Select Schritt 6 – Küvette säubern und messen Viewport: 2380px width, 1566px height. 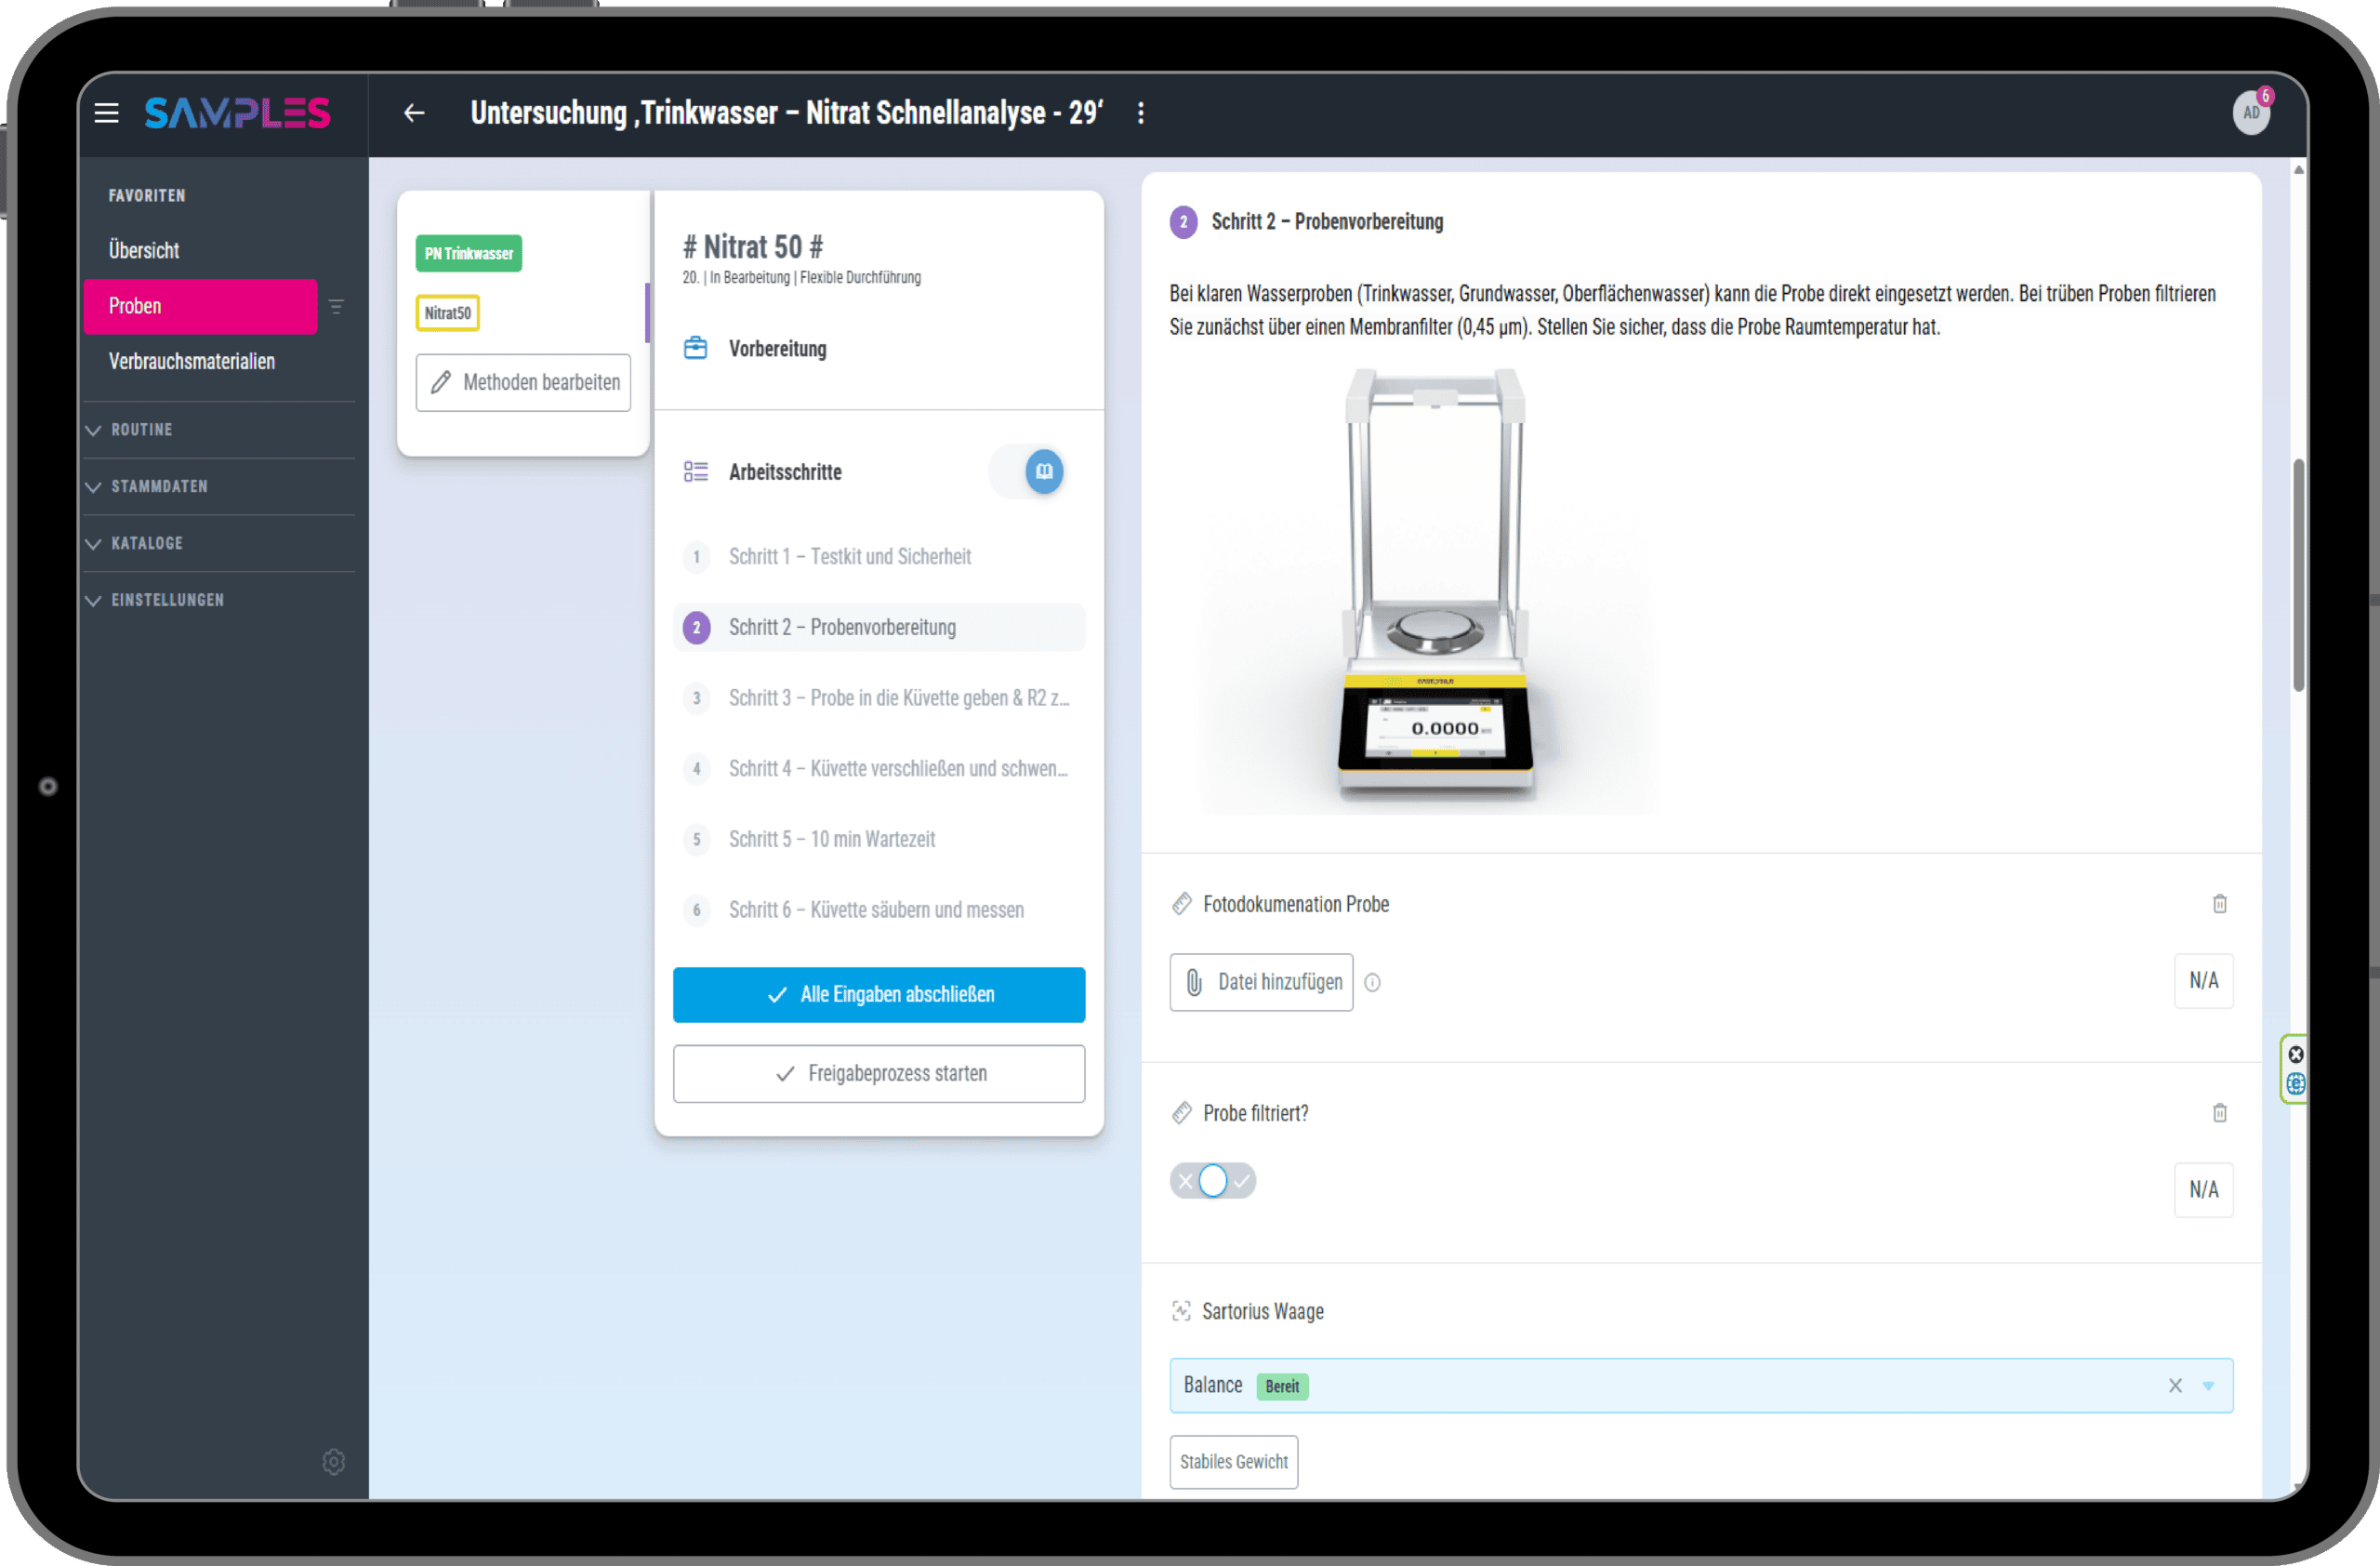879,910
